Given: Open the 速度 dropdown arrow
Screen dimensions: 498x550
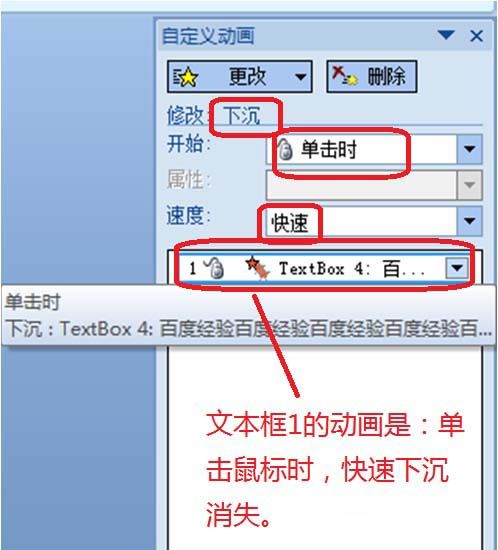Looking at the screenshot, I should pos(470,221).
